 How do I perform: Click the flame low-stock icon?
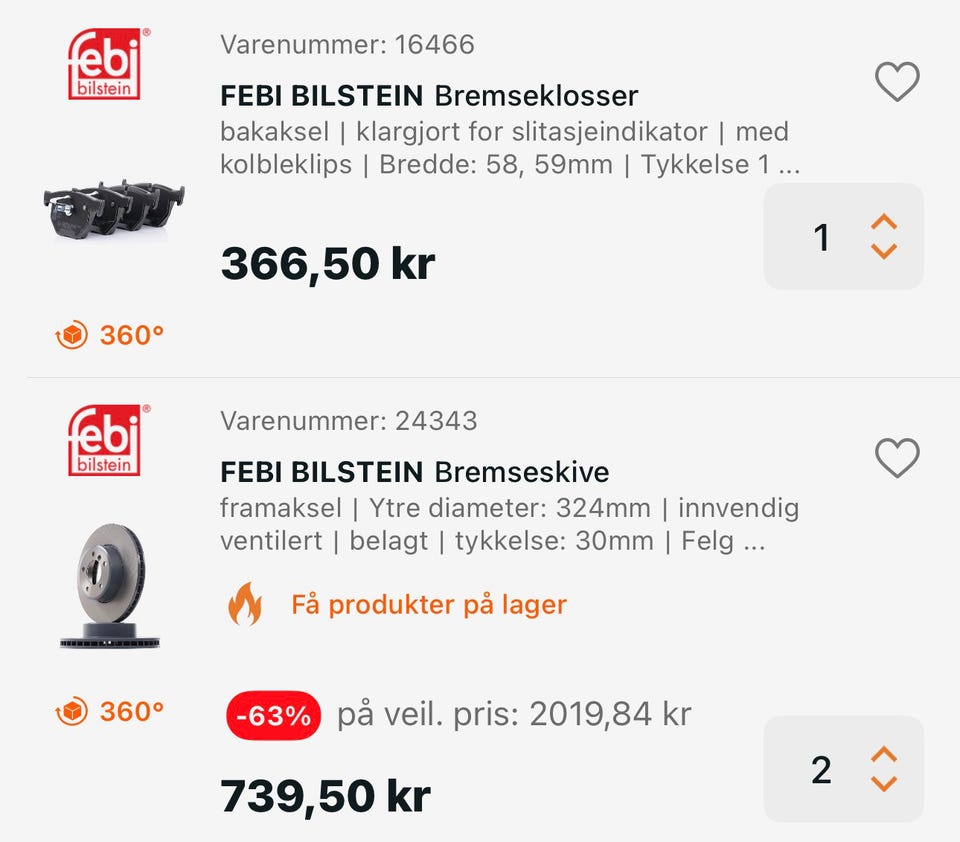(x=245, y=605)
